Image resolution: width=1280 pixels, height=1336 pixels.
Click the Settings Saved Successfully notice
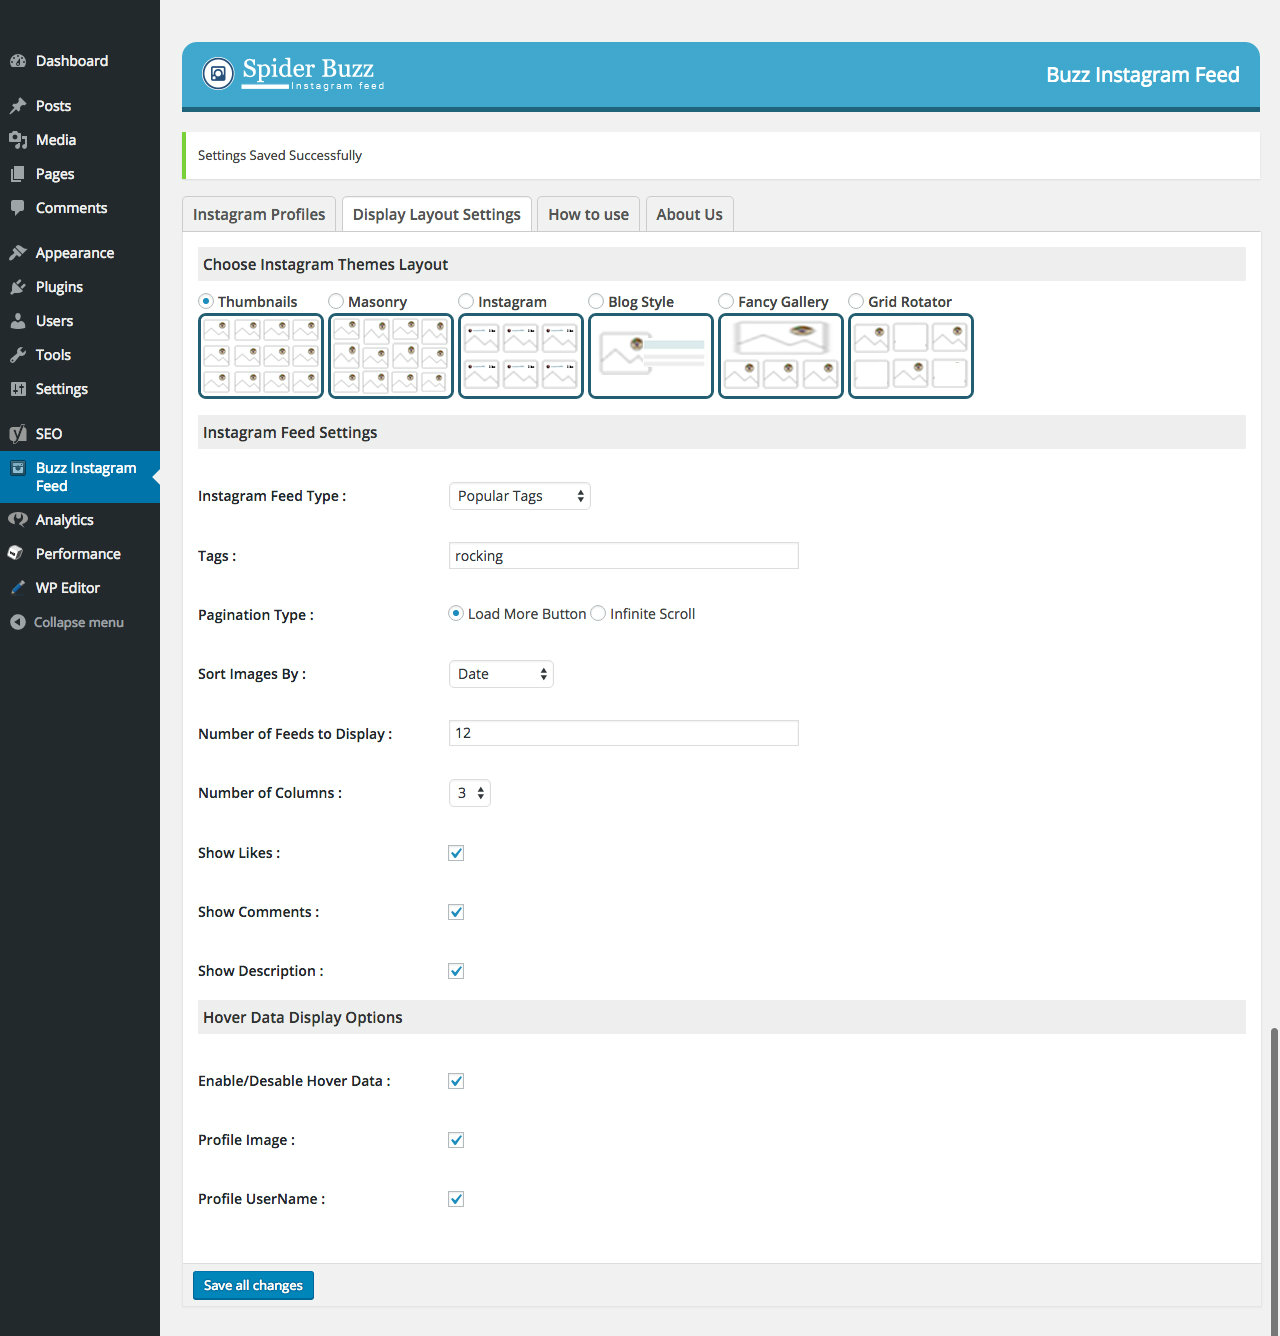(x=721, y=155)
